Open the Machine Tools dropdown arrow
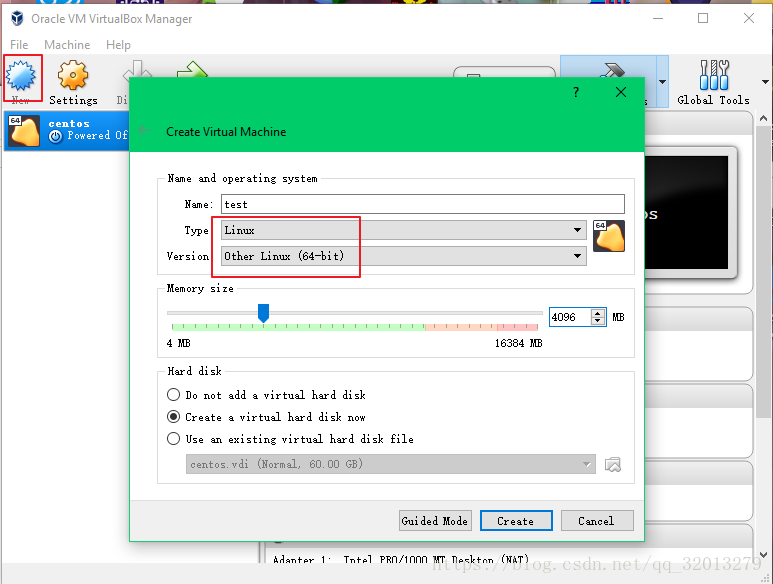The height and width of the screenshot is (584, 773). click(x=663, y=82)
